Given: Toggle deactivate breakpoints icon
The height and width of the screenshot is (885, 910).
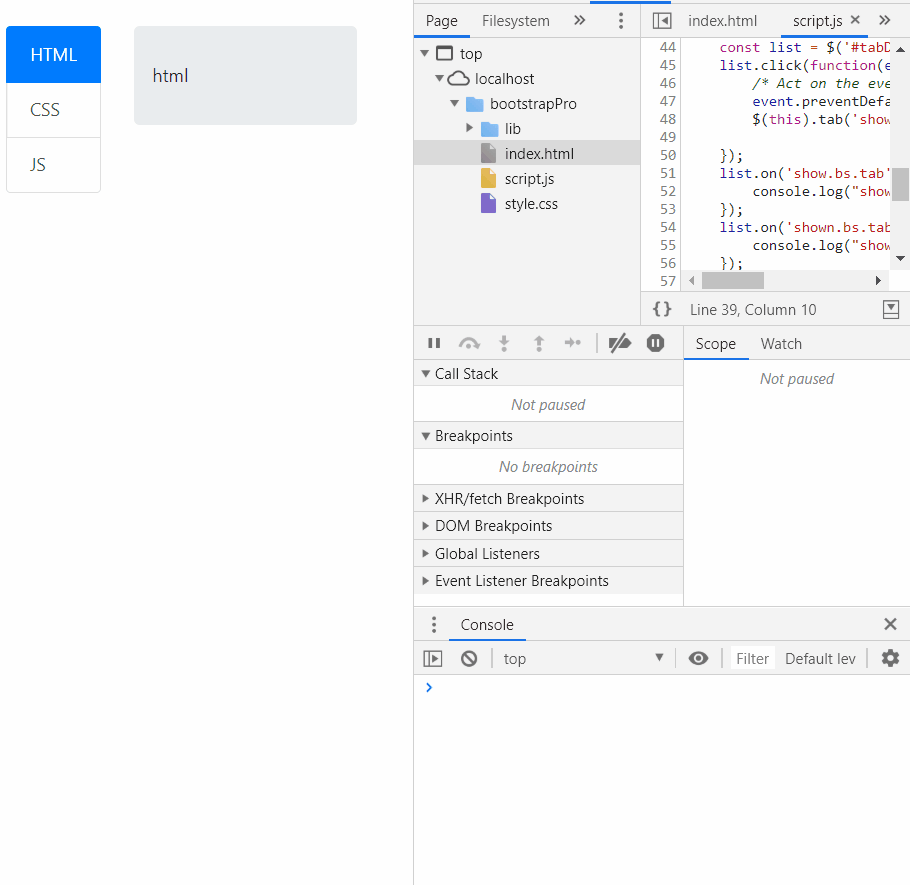Looking at the screenshot, I should (x=619, y=343).
